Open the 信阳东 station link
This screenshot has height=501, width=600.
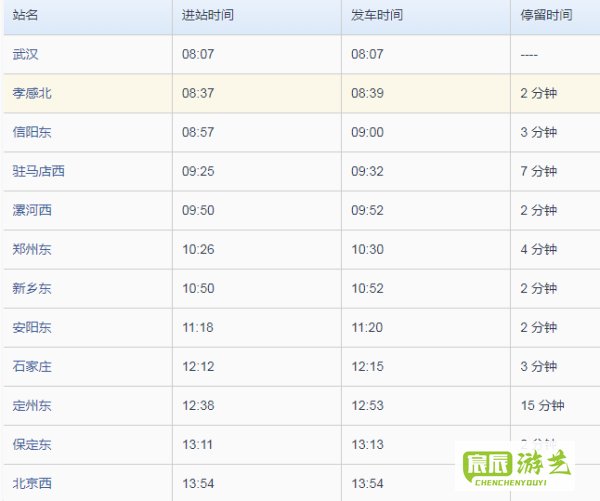tap(32, 132)
